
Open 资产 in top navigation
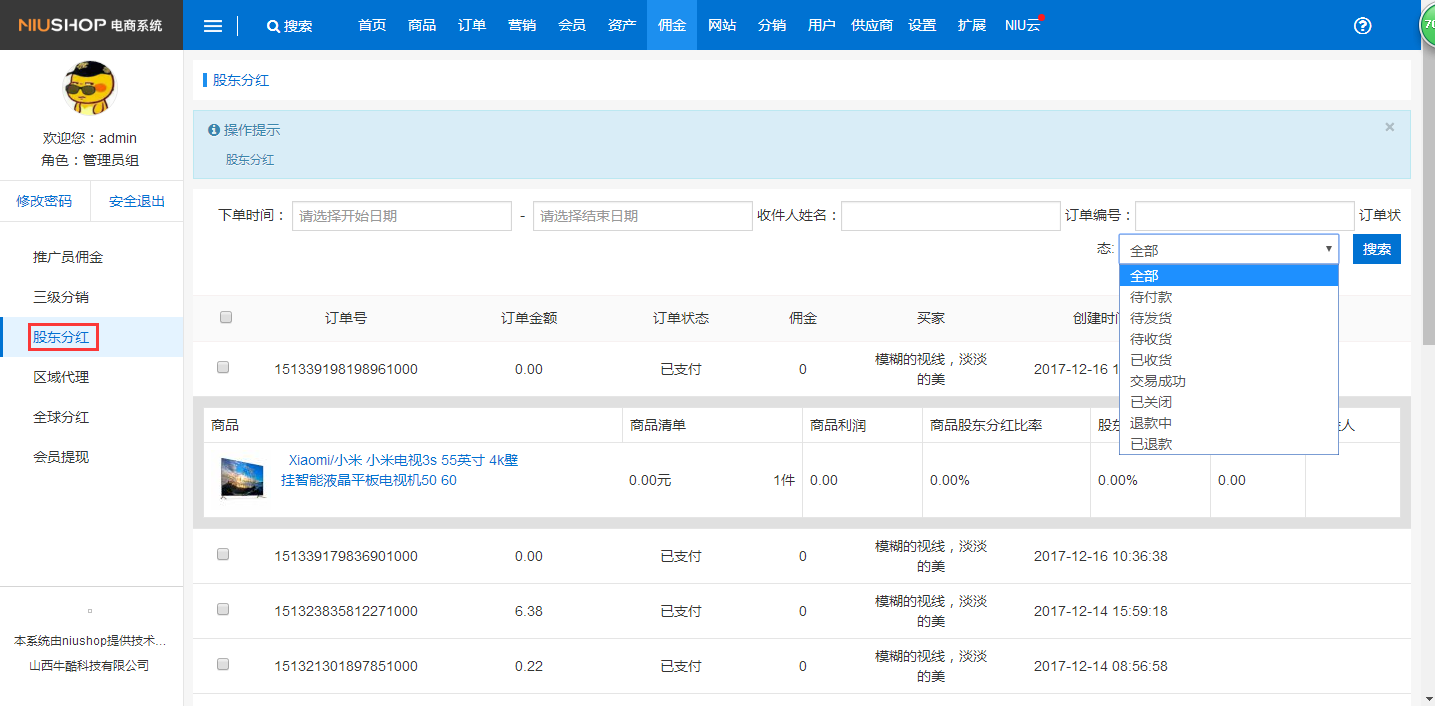point(622,25)
